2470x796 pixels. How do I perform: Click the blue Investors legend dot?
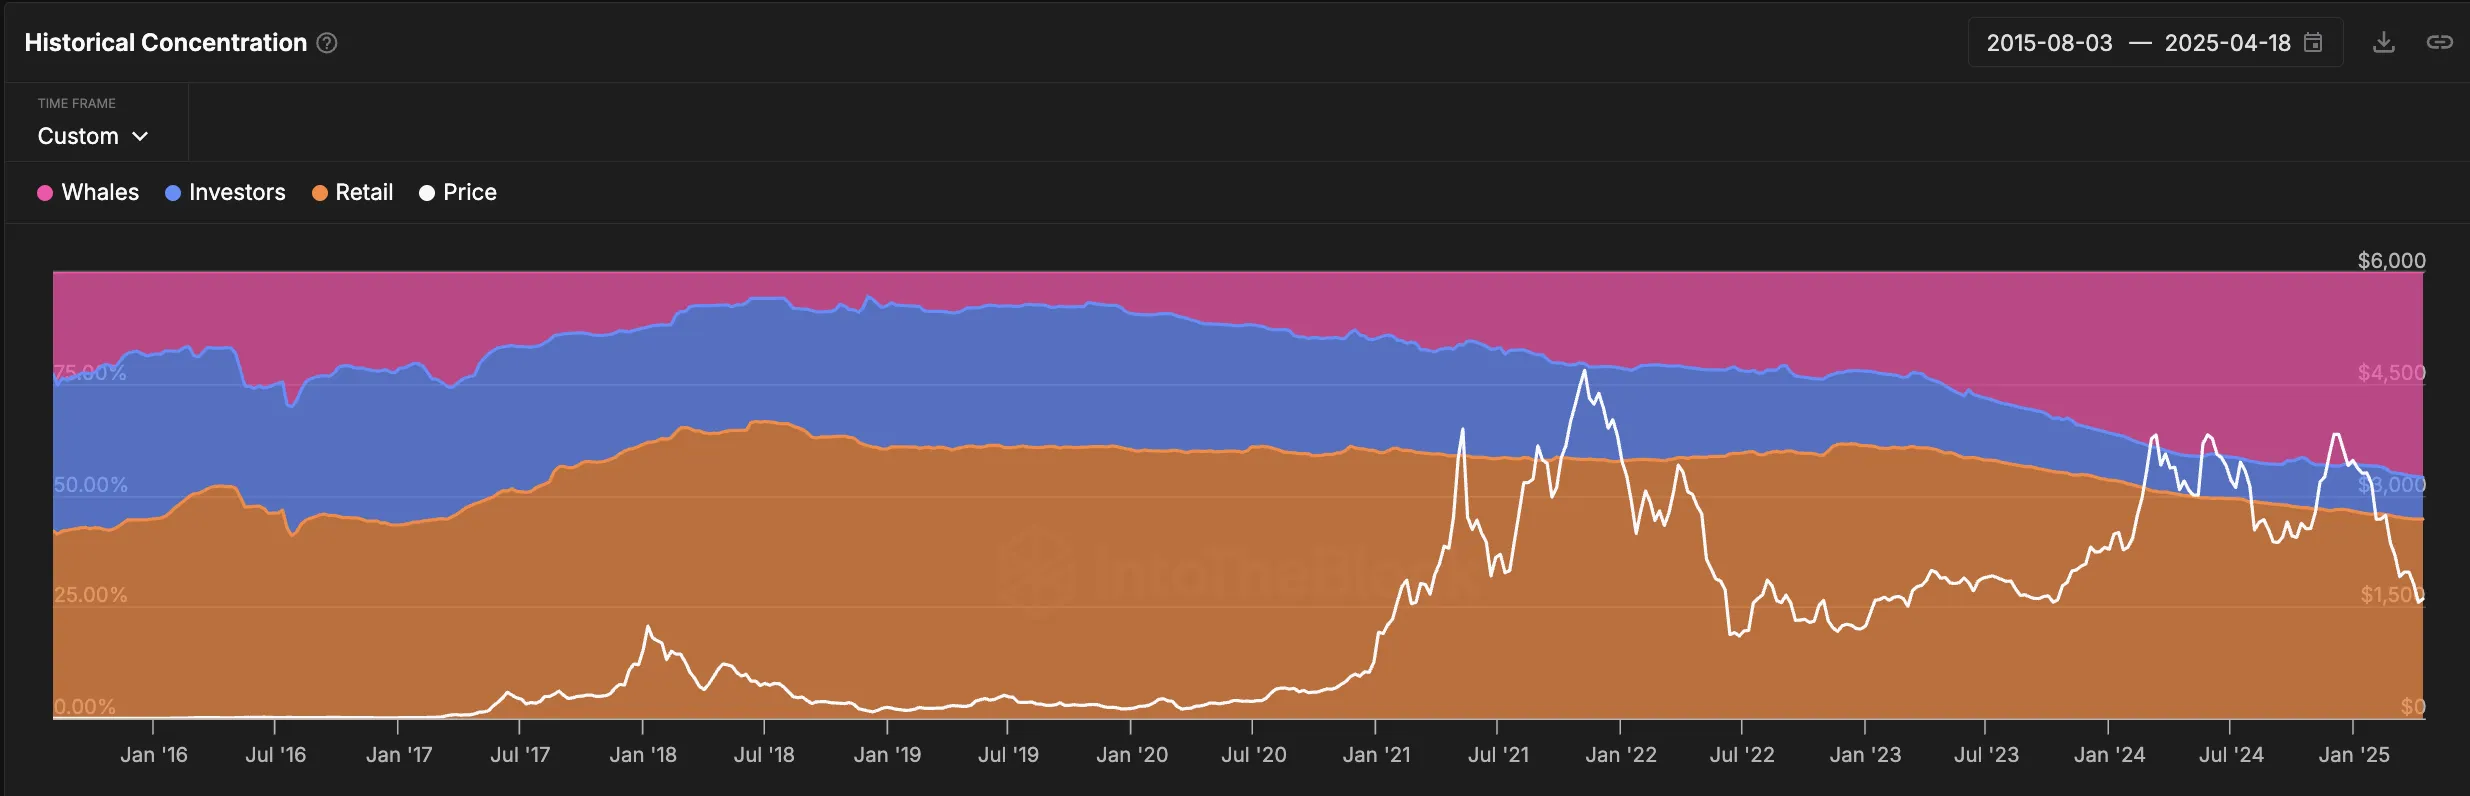(x=173, y=193)
